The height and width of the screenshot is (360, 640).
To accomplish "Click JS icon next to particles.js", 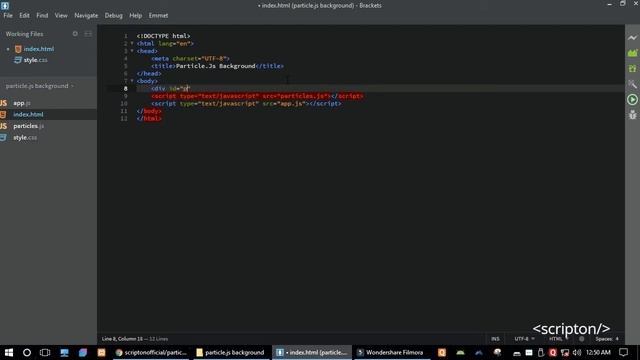I will point(4,126).
